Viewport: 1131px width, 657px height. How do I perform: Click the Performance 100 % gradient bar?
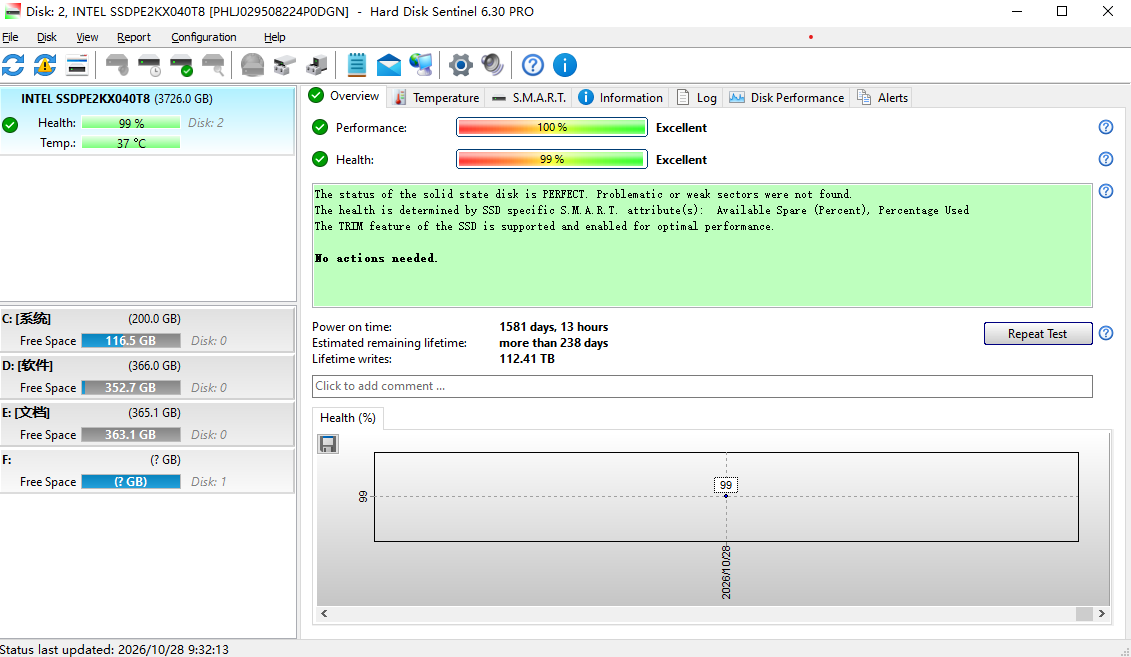pos(552,127)
